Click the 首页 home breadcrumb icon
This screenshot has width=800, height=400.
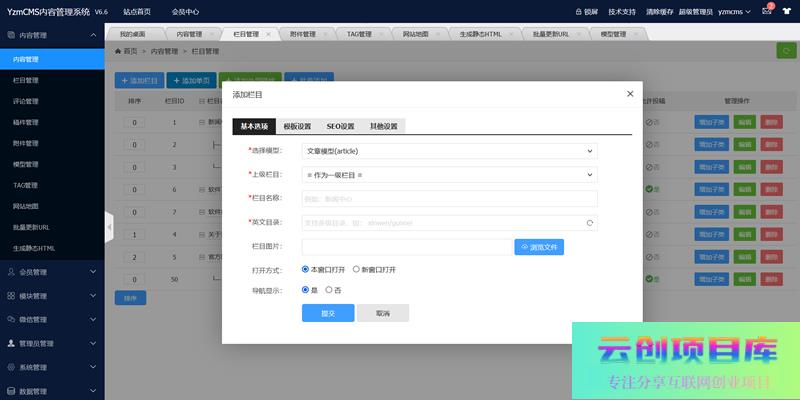(x=120, y=50)
